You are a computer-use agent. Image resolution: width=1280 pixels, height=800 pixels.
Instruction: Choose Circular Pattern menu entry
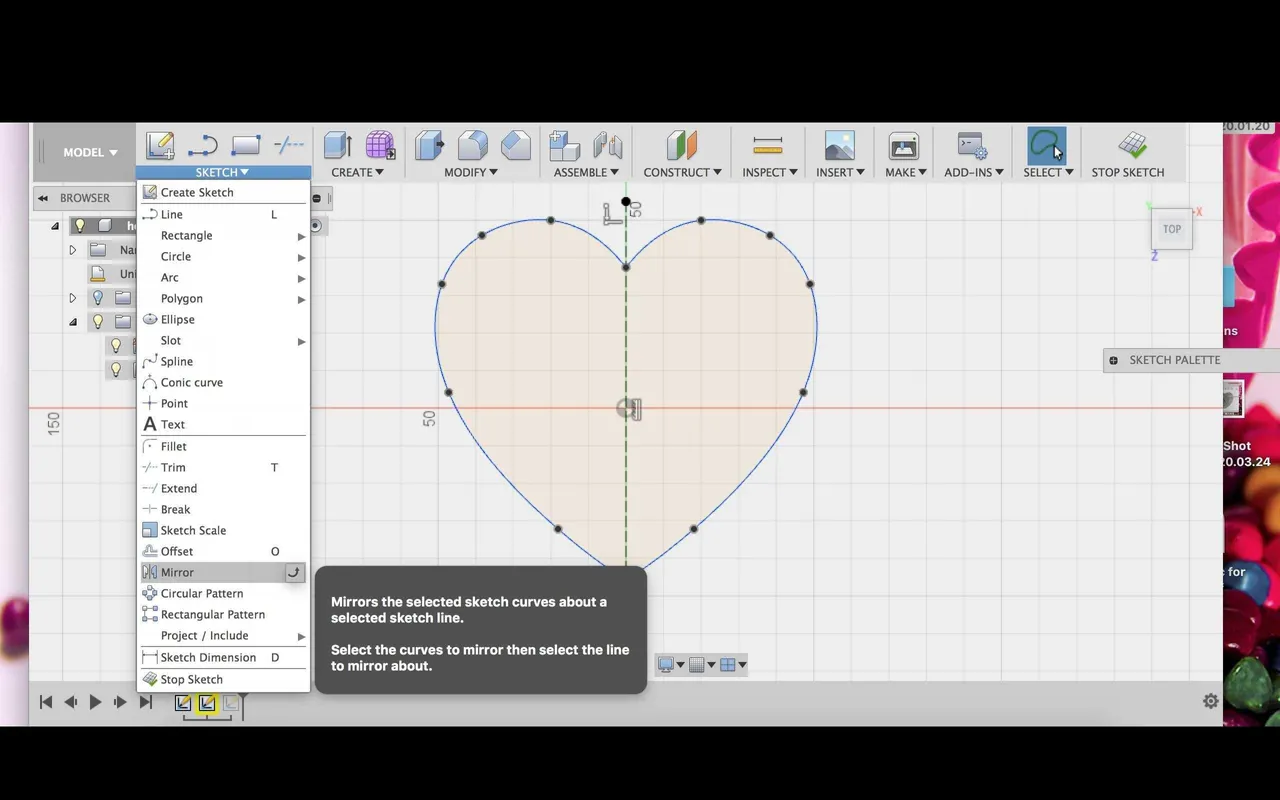tap(223, 593)
